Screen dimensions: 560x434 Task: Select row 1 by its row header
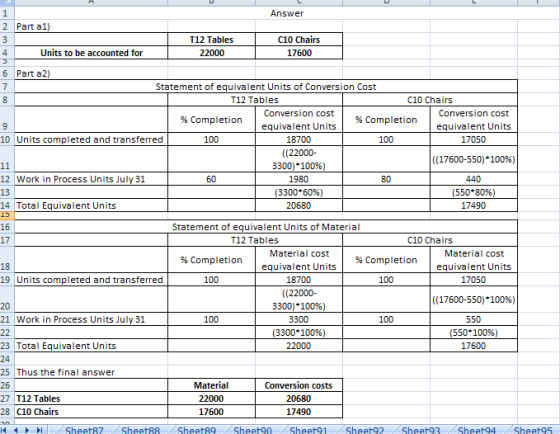coord(7,13)
